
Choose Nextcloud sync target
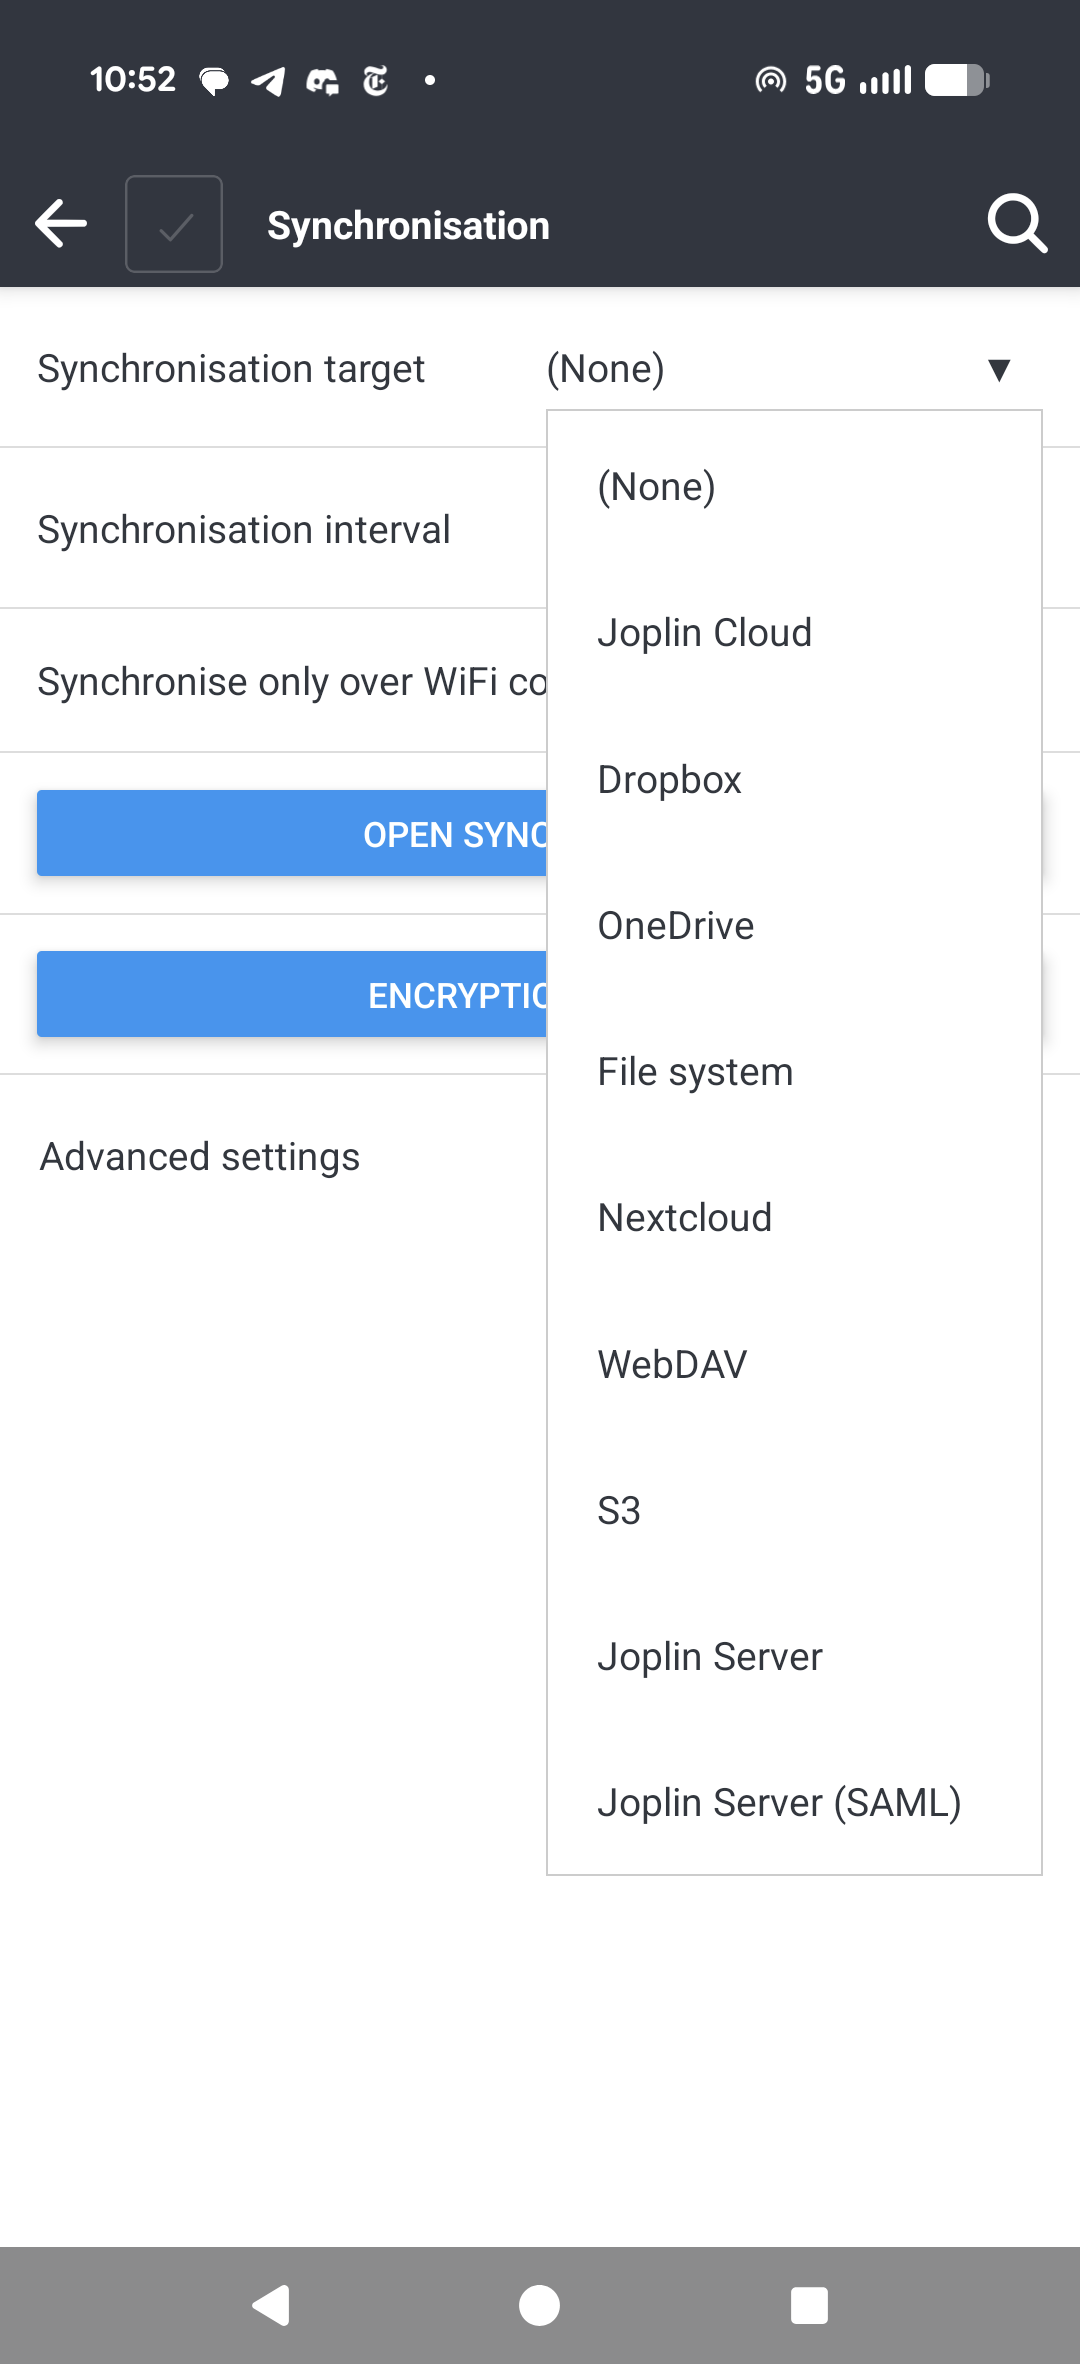pos(684,1218)
